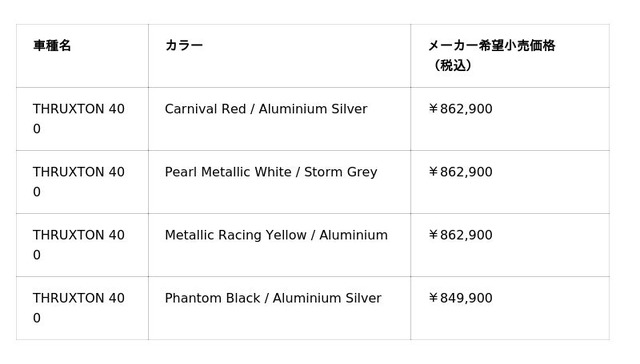Select the Carnival Red / Aluminium Silver cell

[x=280, y=119]
